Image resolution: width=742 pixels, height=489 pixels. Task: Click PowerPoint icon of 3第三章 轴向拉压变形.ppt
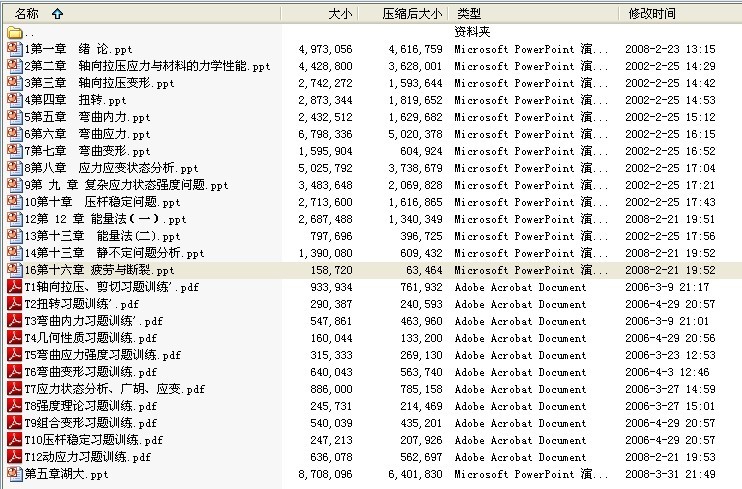(15, 83)
